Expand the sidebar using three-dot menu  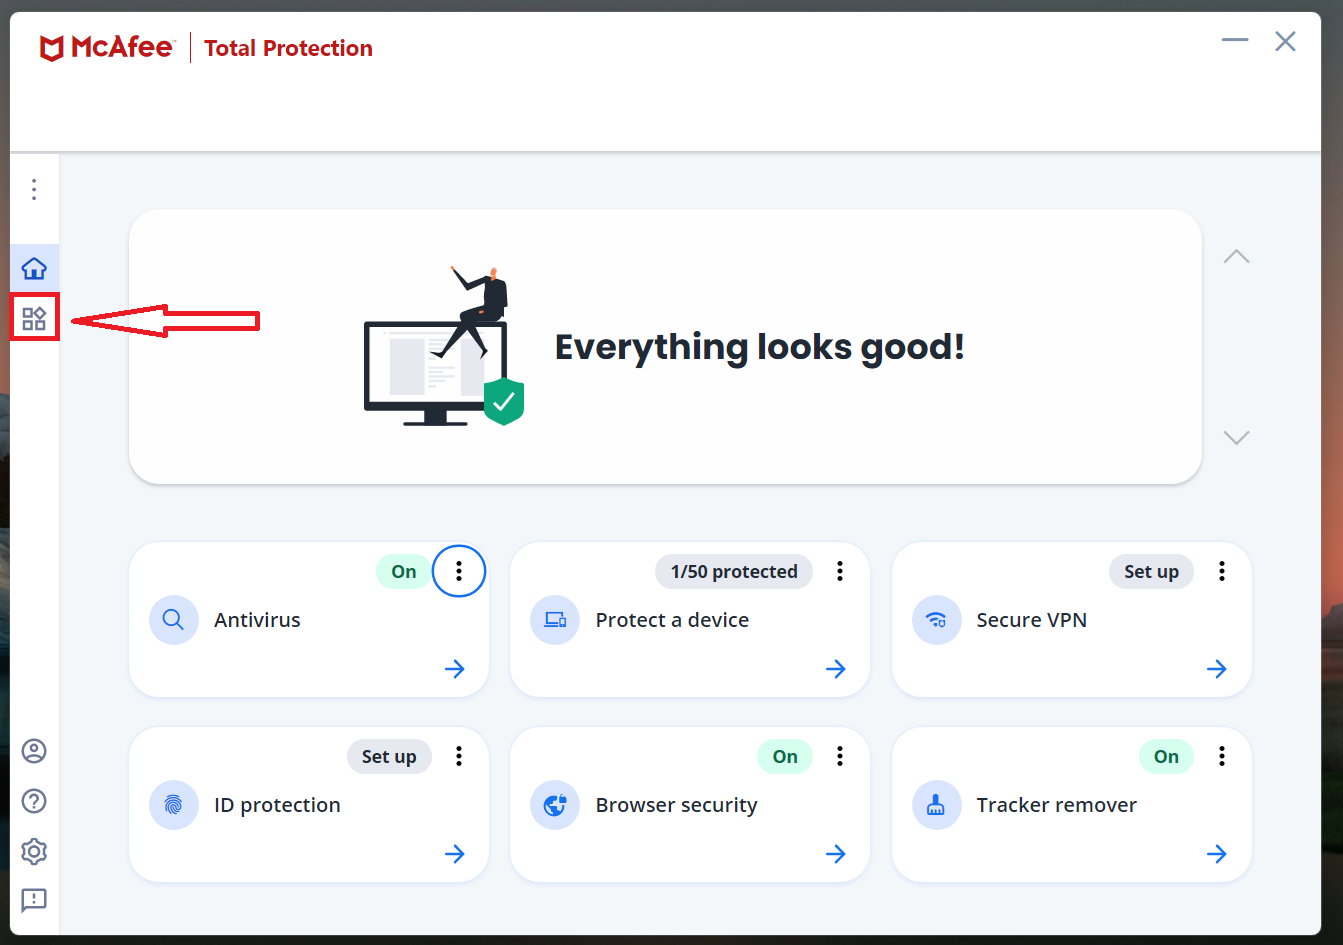(x=34, y=189)
